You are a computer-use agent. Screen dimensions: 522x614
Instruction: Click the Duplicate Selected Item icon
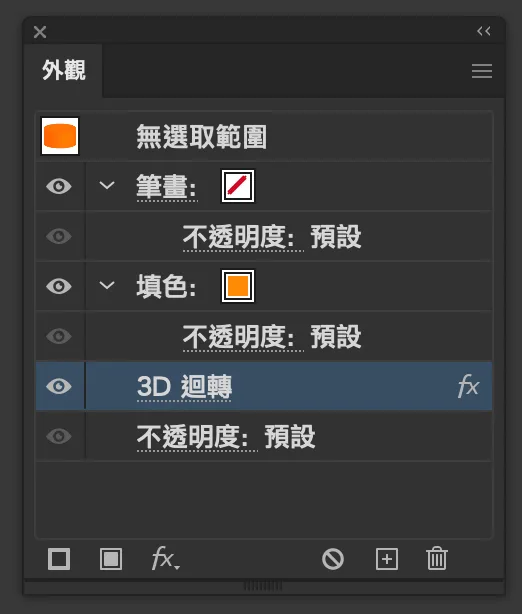(x=387, y=559)
